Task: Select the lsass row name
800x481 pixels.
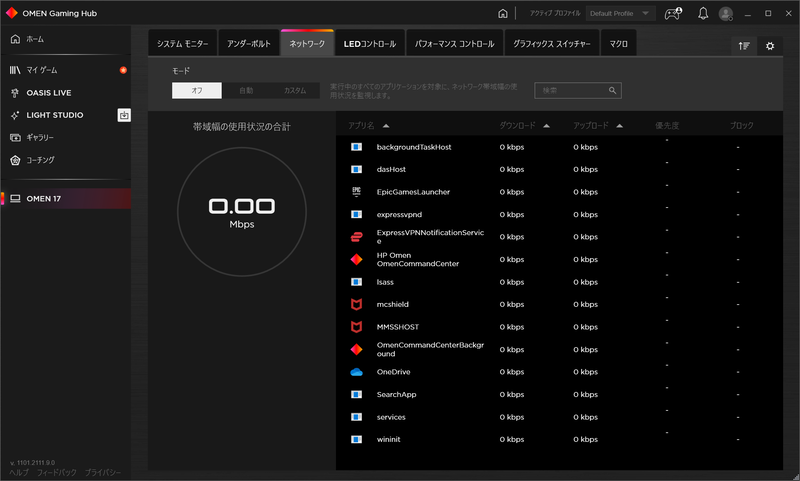Action: click(x=385, y=282)
